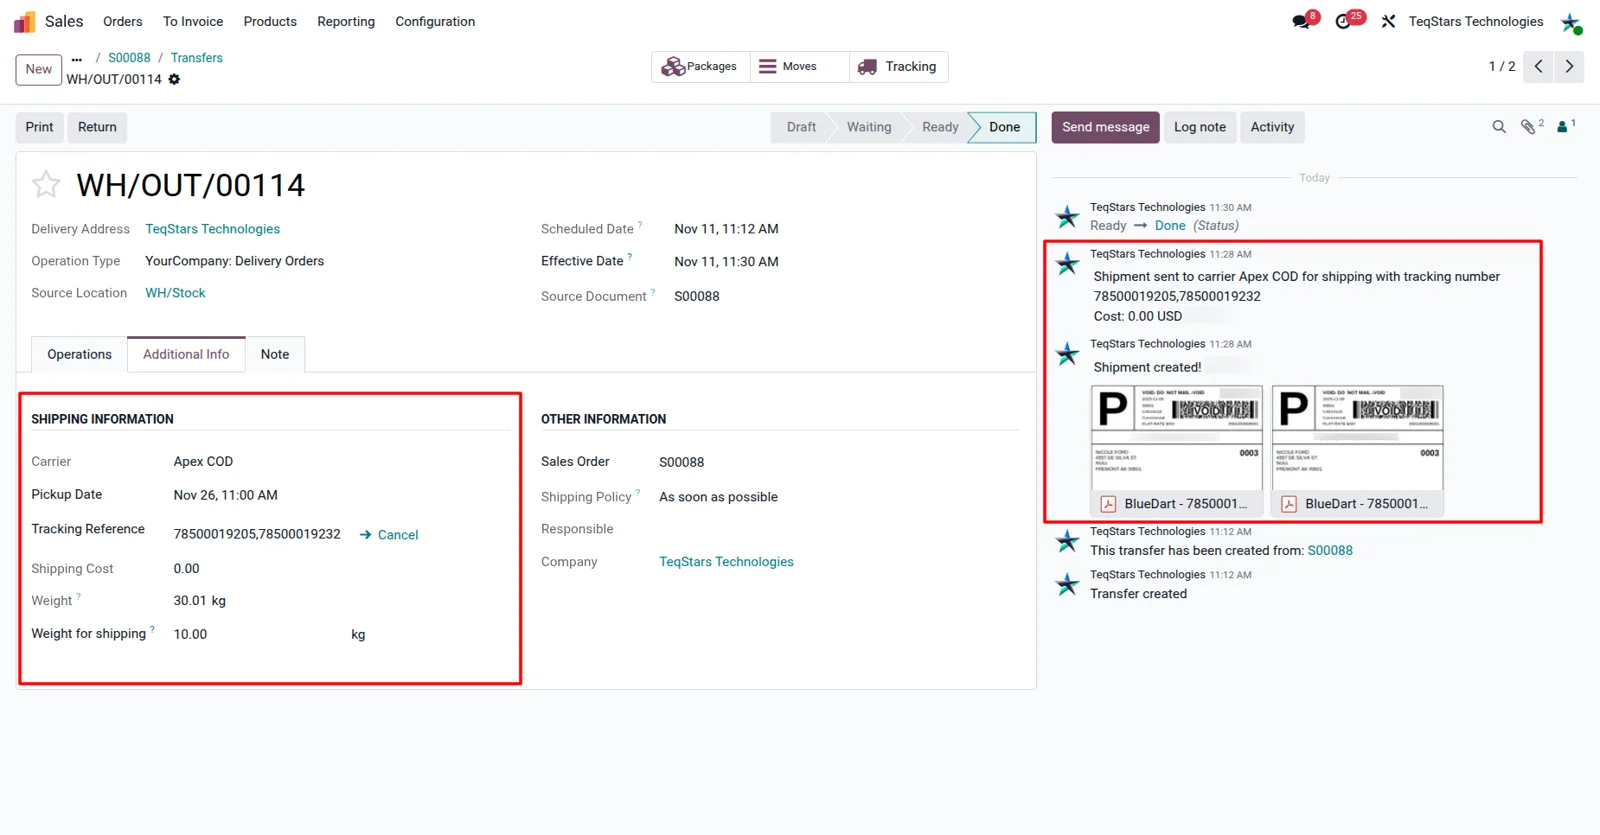Click Log note button
The image size is (1600, 835).
pyautogui.click(x=1200, y=127)
